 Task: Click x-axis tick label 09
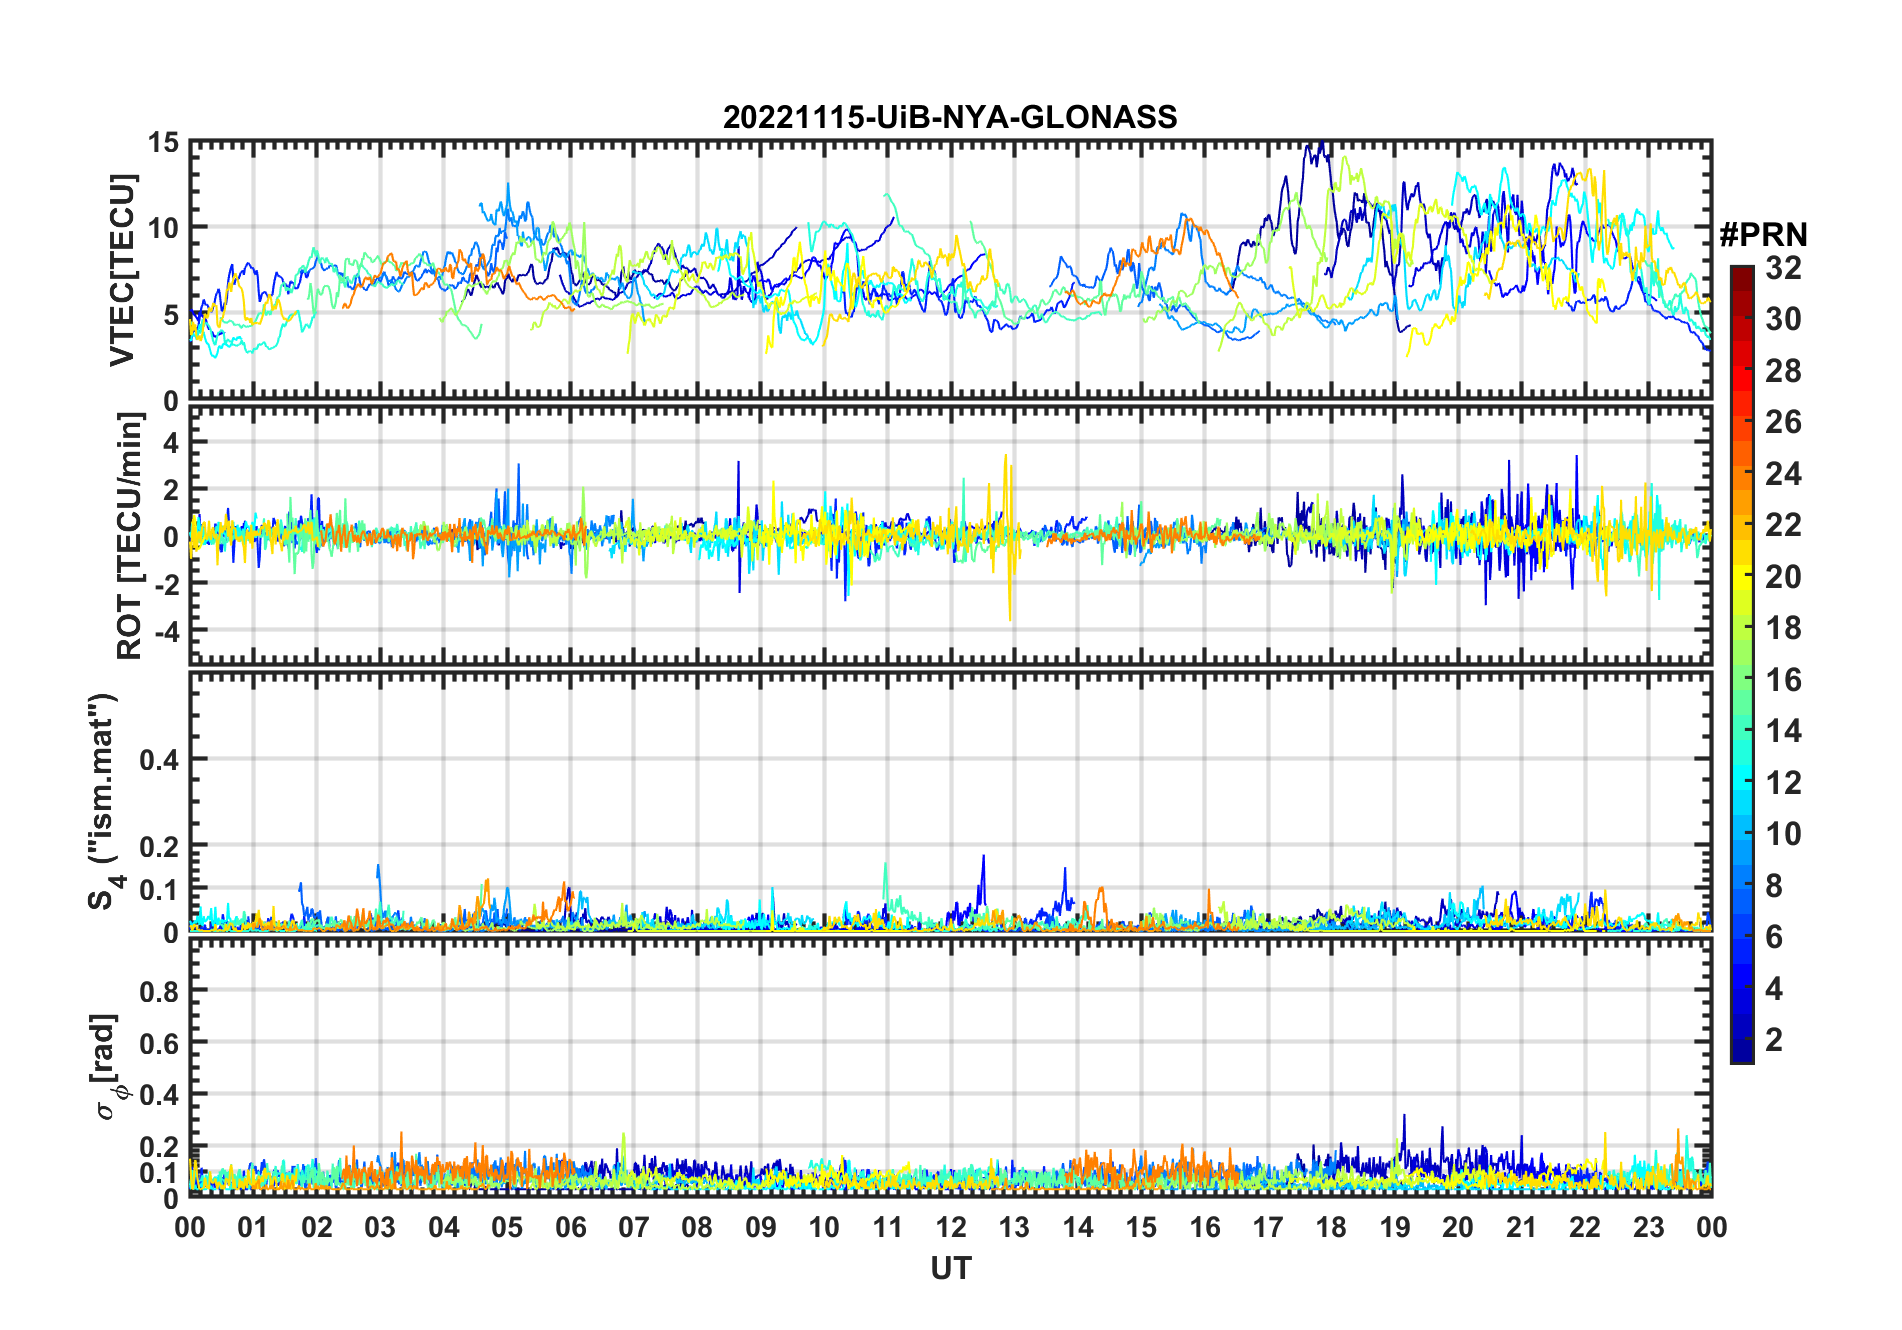coord(761,1228)
